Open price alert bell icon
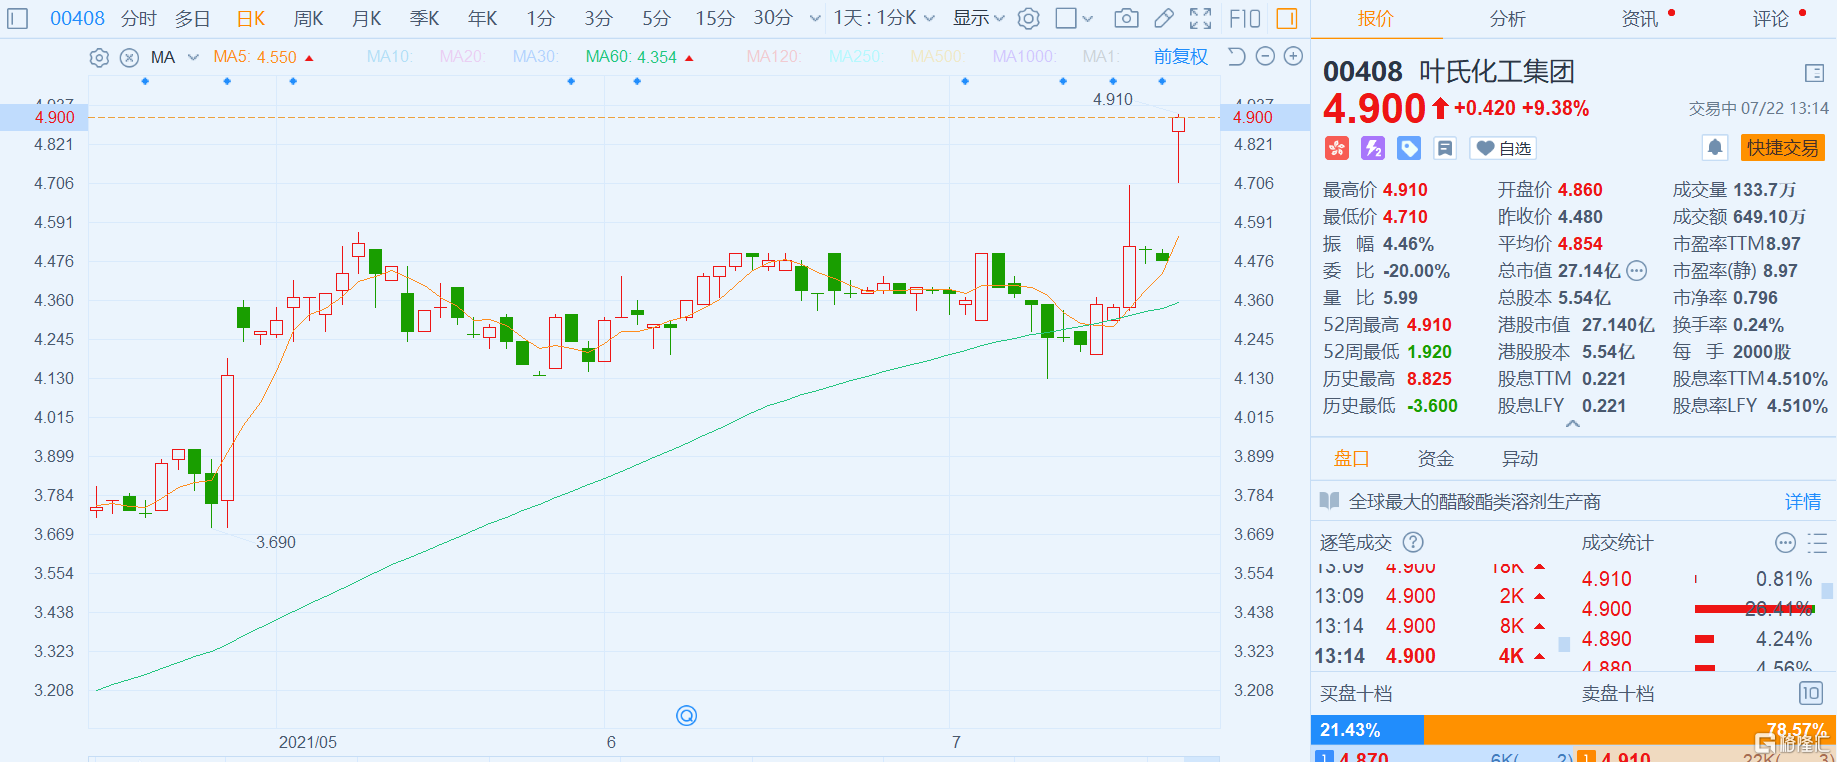This screenshot has height=762, width=1837. pos(1715,148)
